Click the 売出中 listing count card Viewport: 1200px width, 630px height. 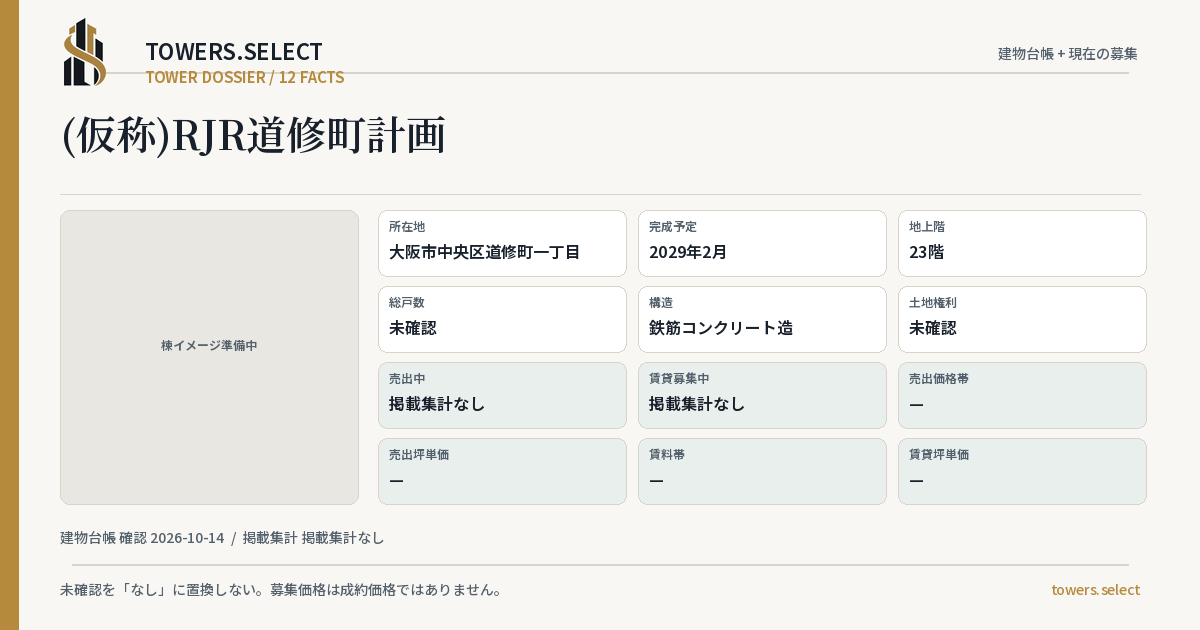[x=502, y=395]
